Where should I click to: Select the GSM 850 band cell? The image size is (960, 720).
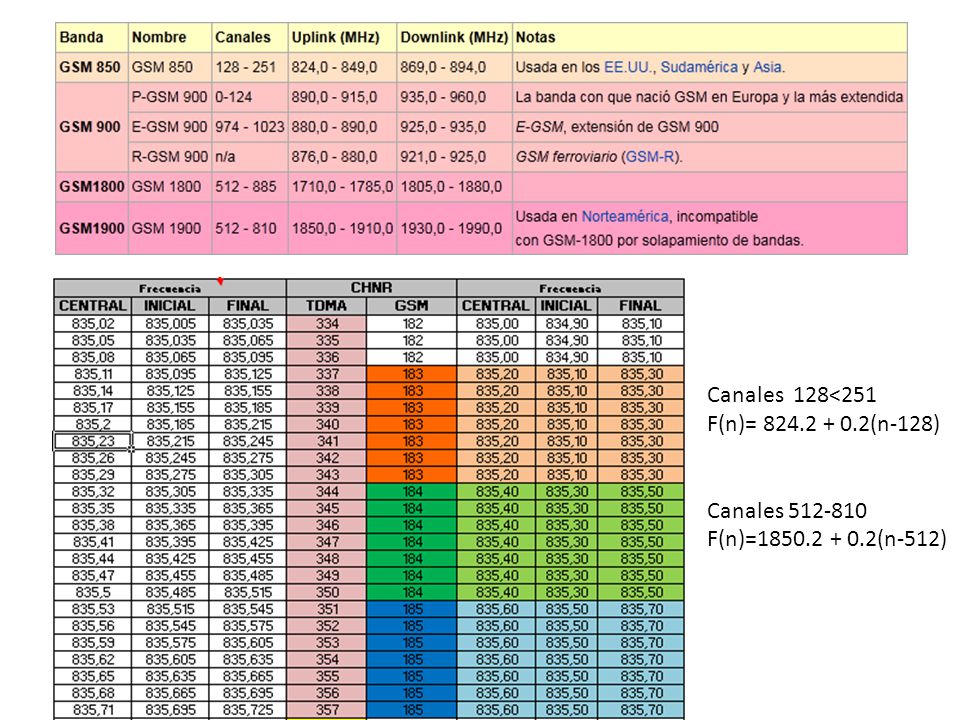(x=92, y=67)
